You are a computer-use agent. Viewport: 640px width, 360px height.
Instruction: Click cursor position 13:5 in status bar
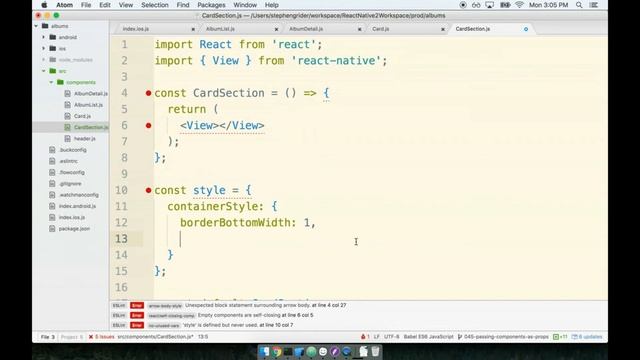(x=203, y=337)
